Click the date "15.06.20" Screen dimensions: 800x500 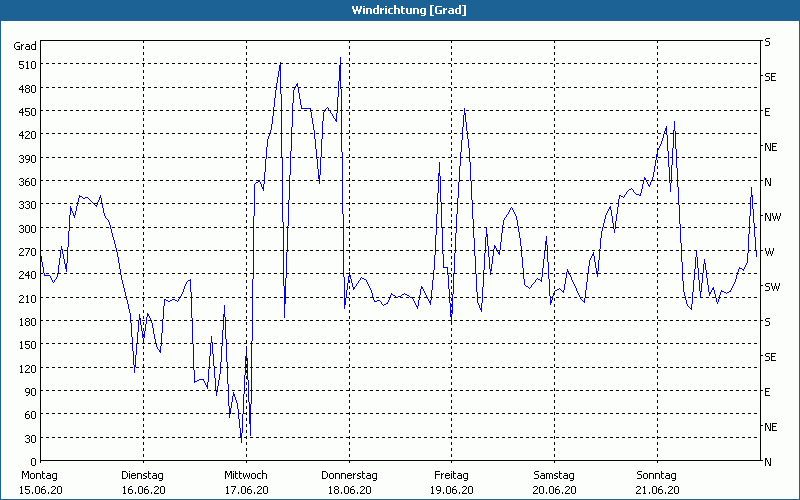(41, 490)
